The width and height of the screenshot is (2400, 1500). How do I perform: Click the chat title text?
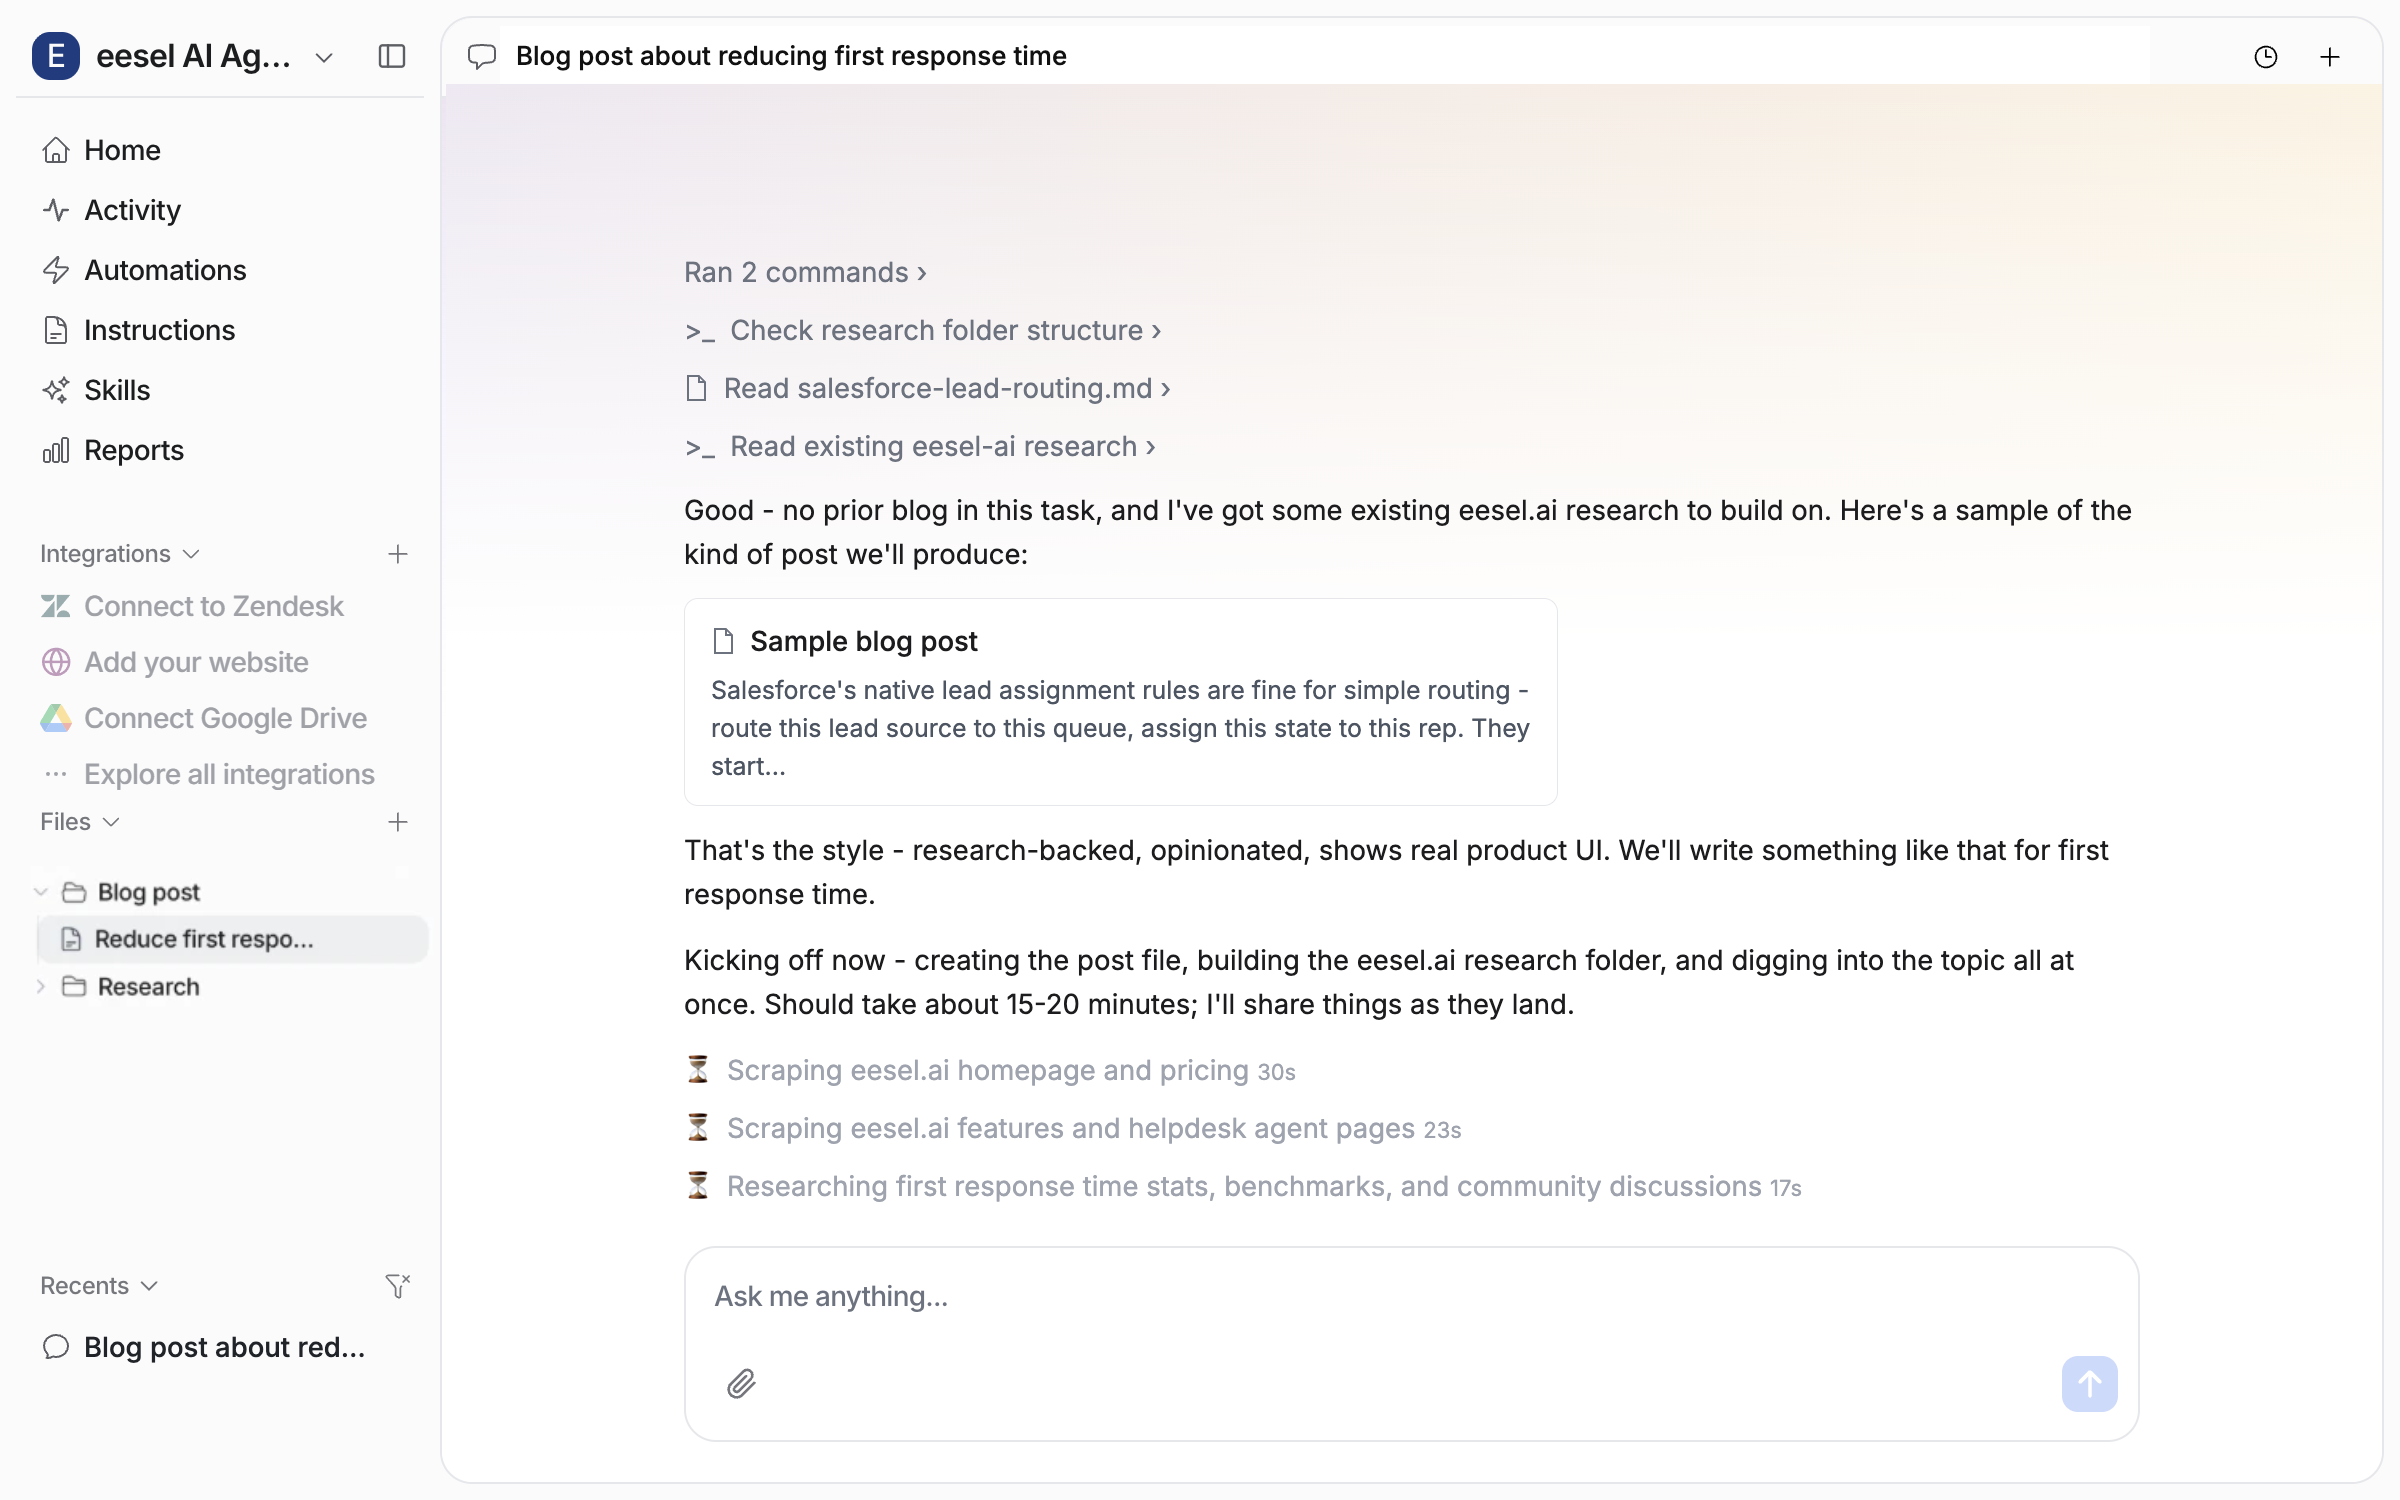[791, 56]
